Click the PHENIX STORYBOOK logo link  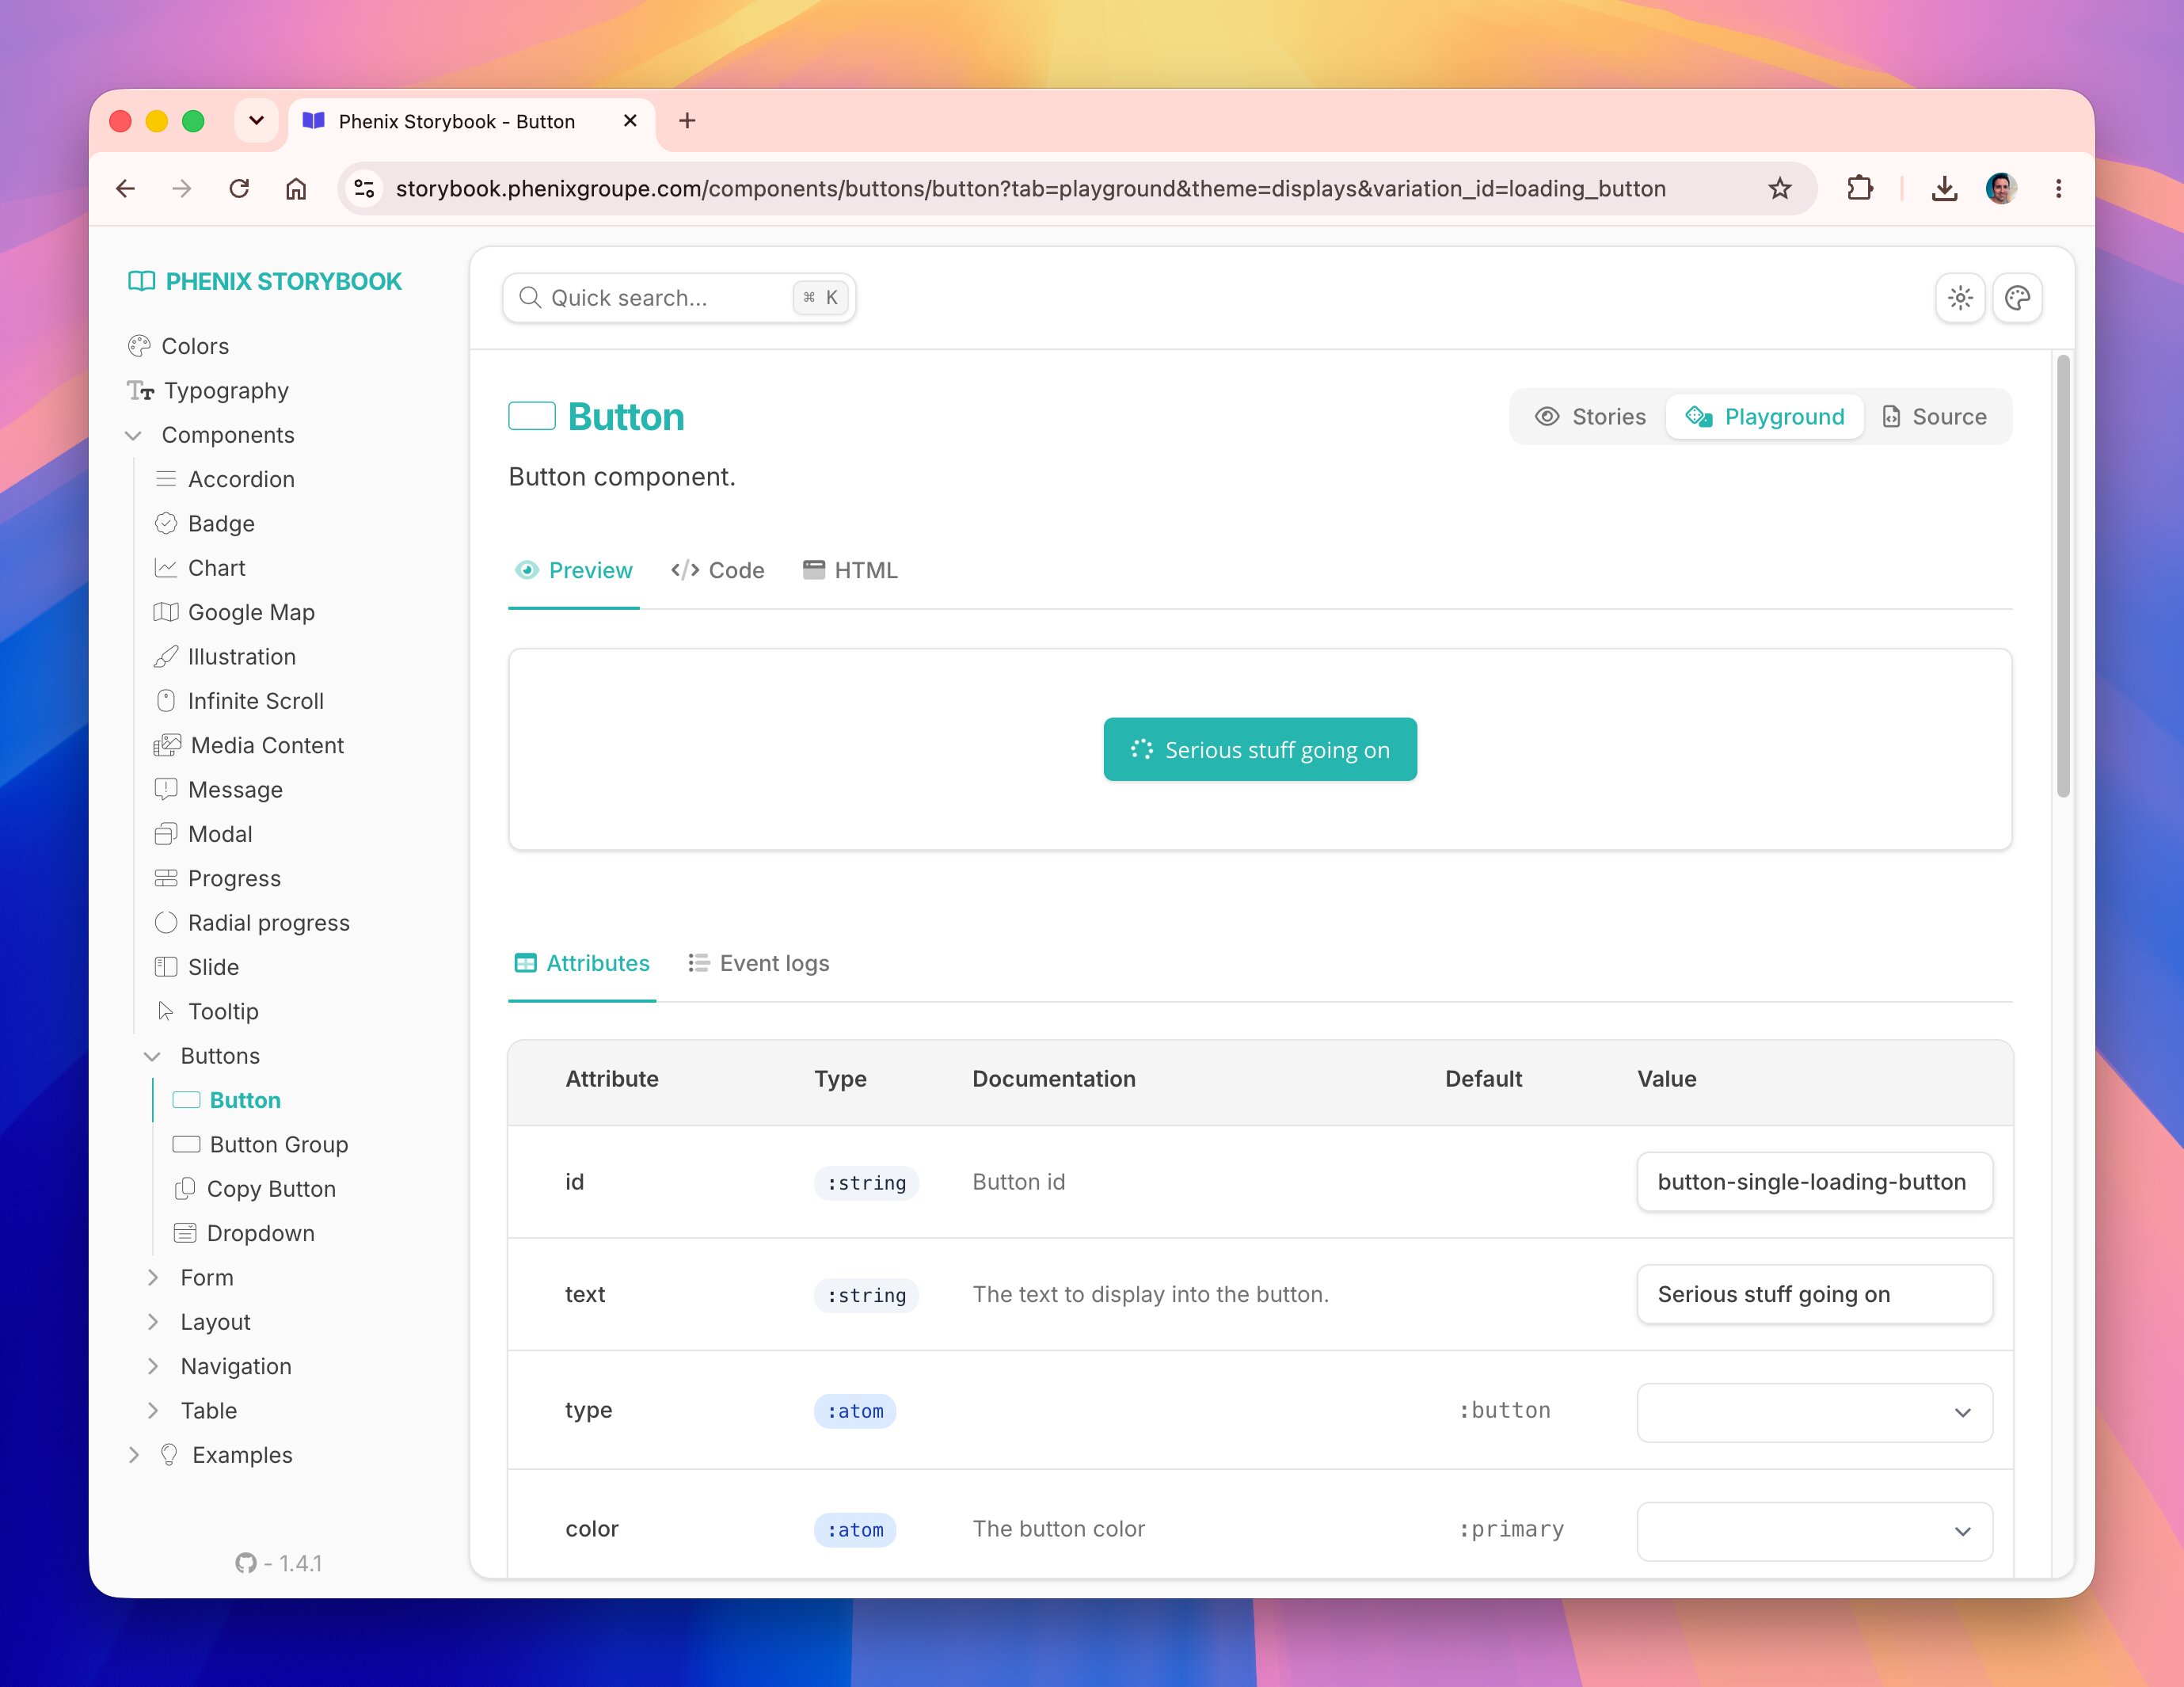pos(265,281)
